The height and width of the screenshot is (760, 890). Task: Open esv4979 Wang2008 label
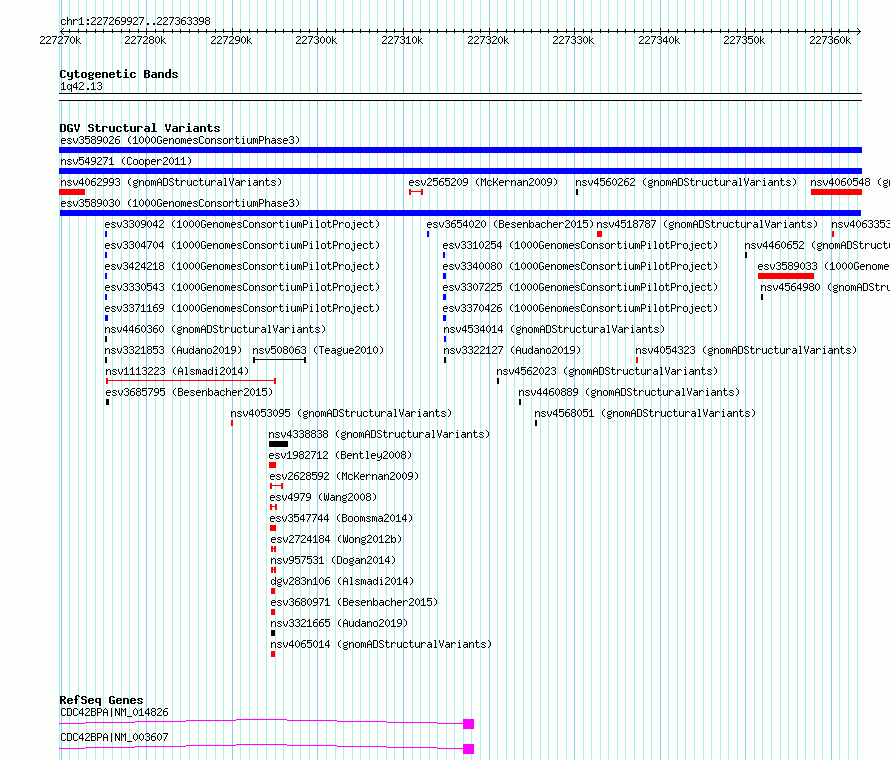pyautogui.click(x=323, y=497)
